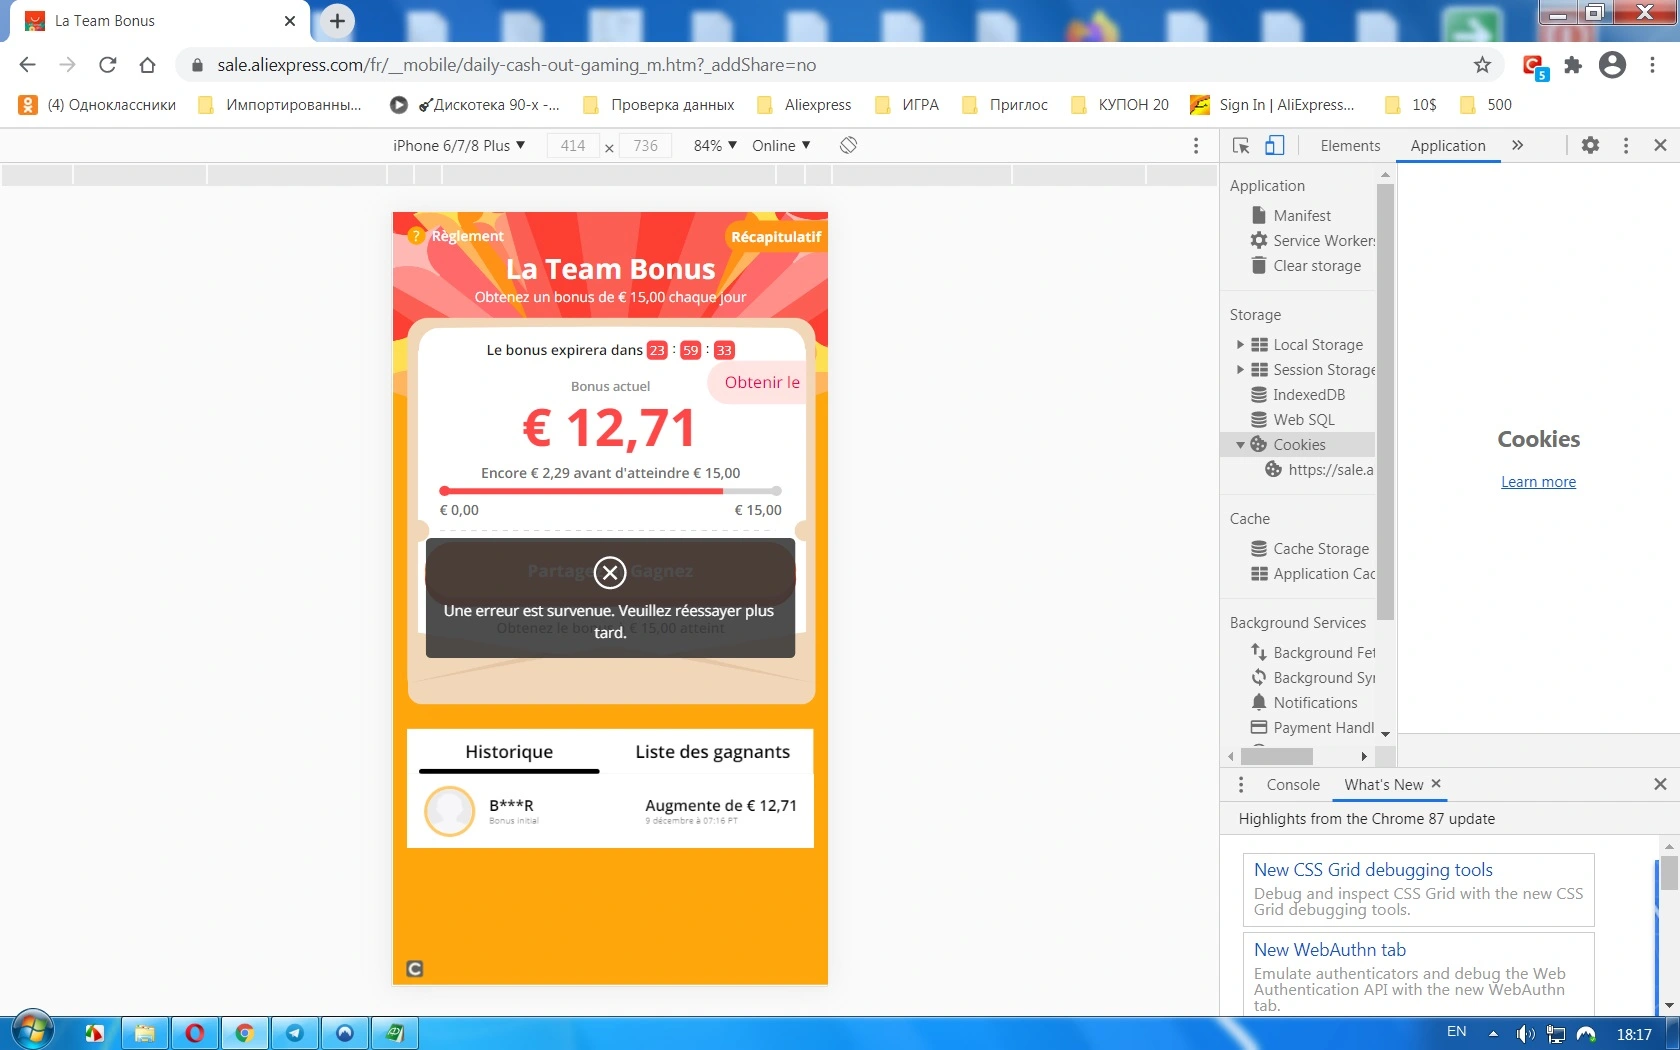Open DevTools customize three-dot menu
Image resolution: width=1680 pixels, height=1050 pixels.
pos(1626,145)
